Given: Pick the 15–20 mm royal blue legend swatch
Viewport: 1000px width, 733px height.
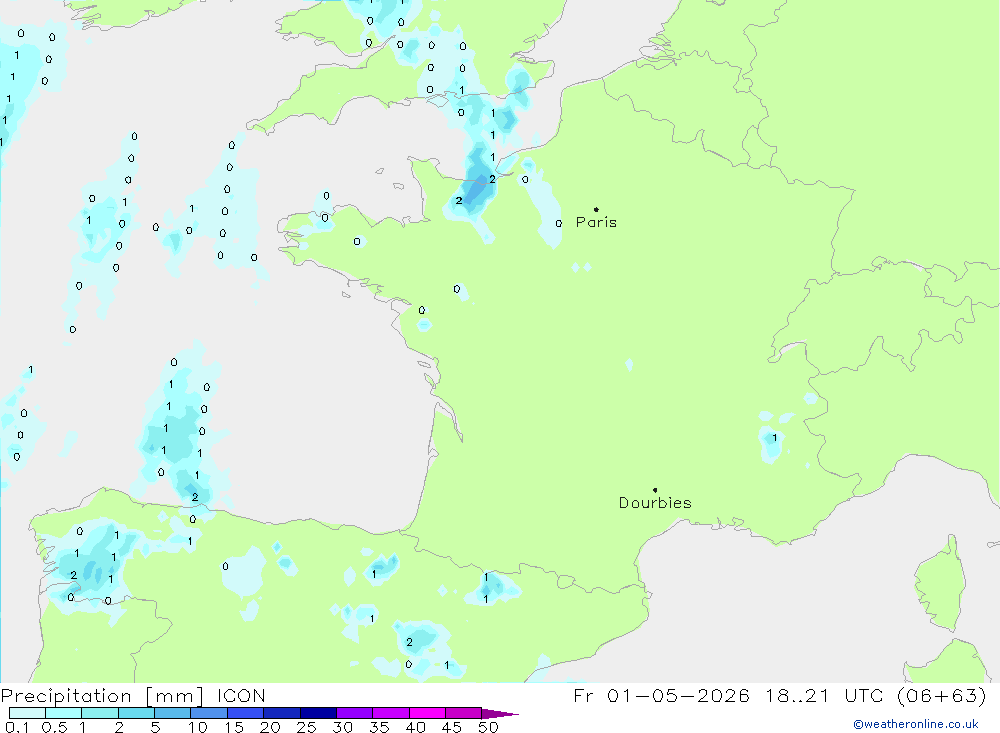Looking at the screenshot, I should point(246,713).
